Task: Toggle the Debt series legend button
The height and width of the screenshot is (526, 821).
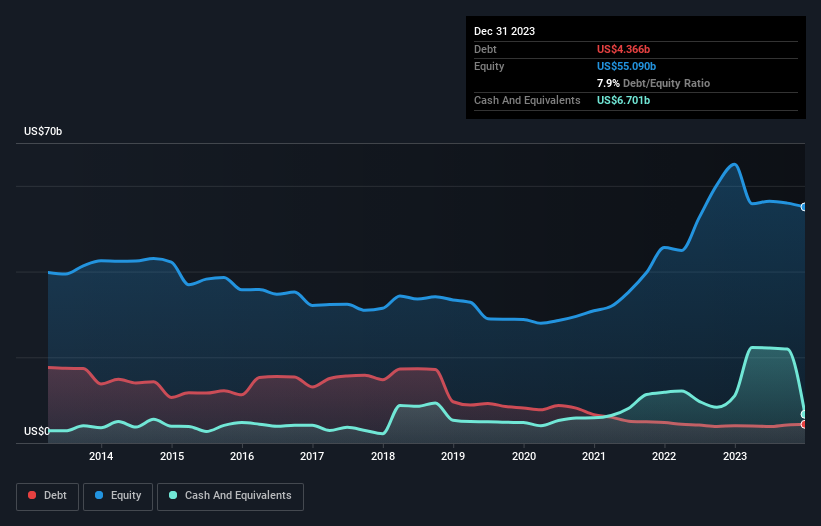Action: coord(48,496)
